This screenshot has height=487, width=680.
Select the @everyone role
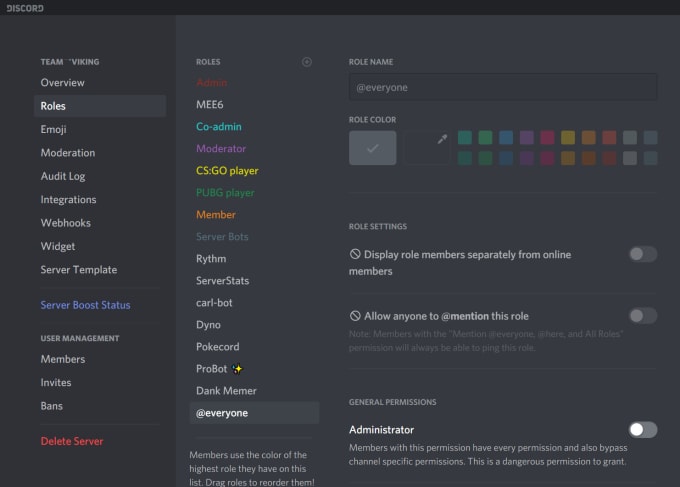click(255, 413)
